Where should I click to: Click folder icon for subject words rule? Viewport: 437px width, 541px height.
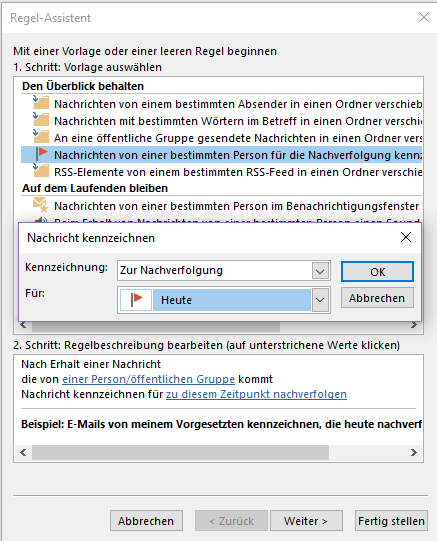click(41, 119)
